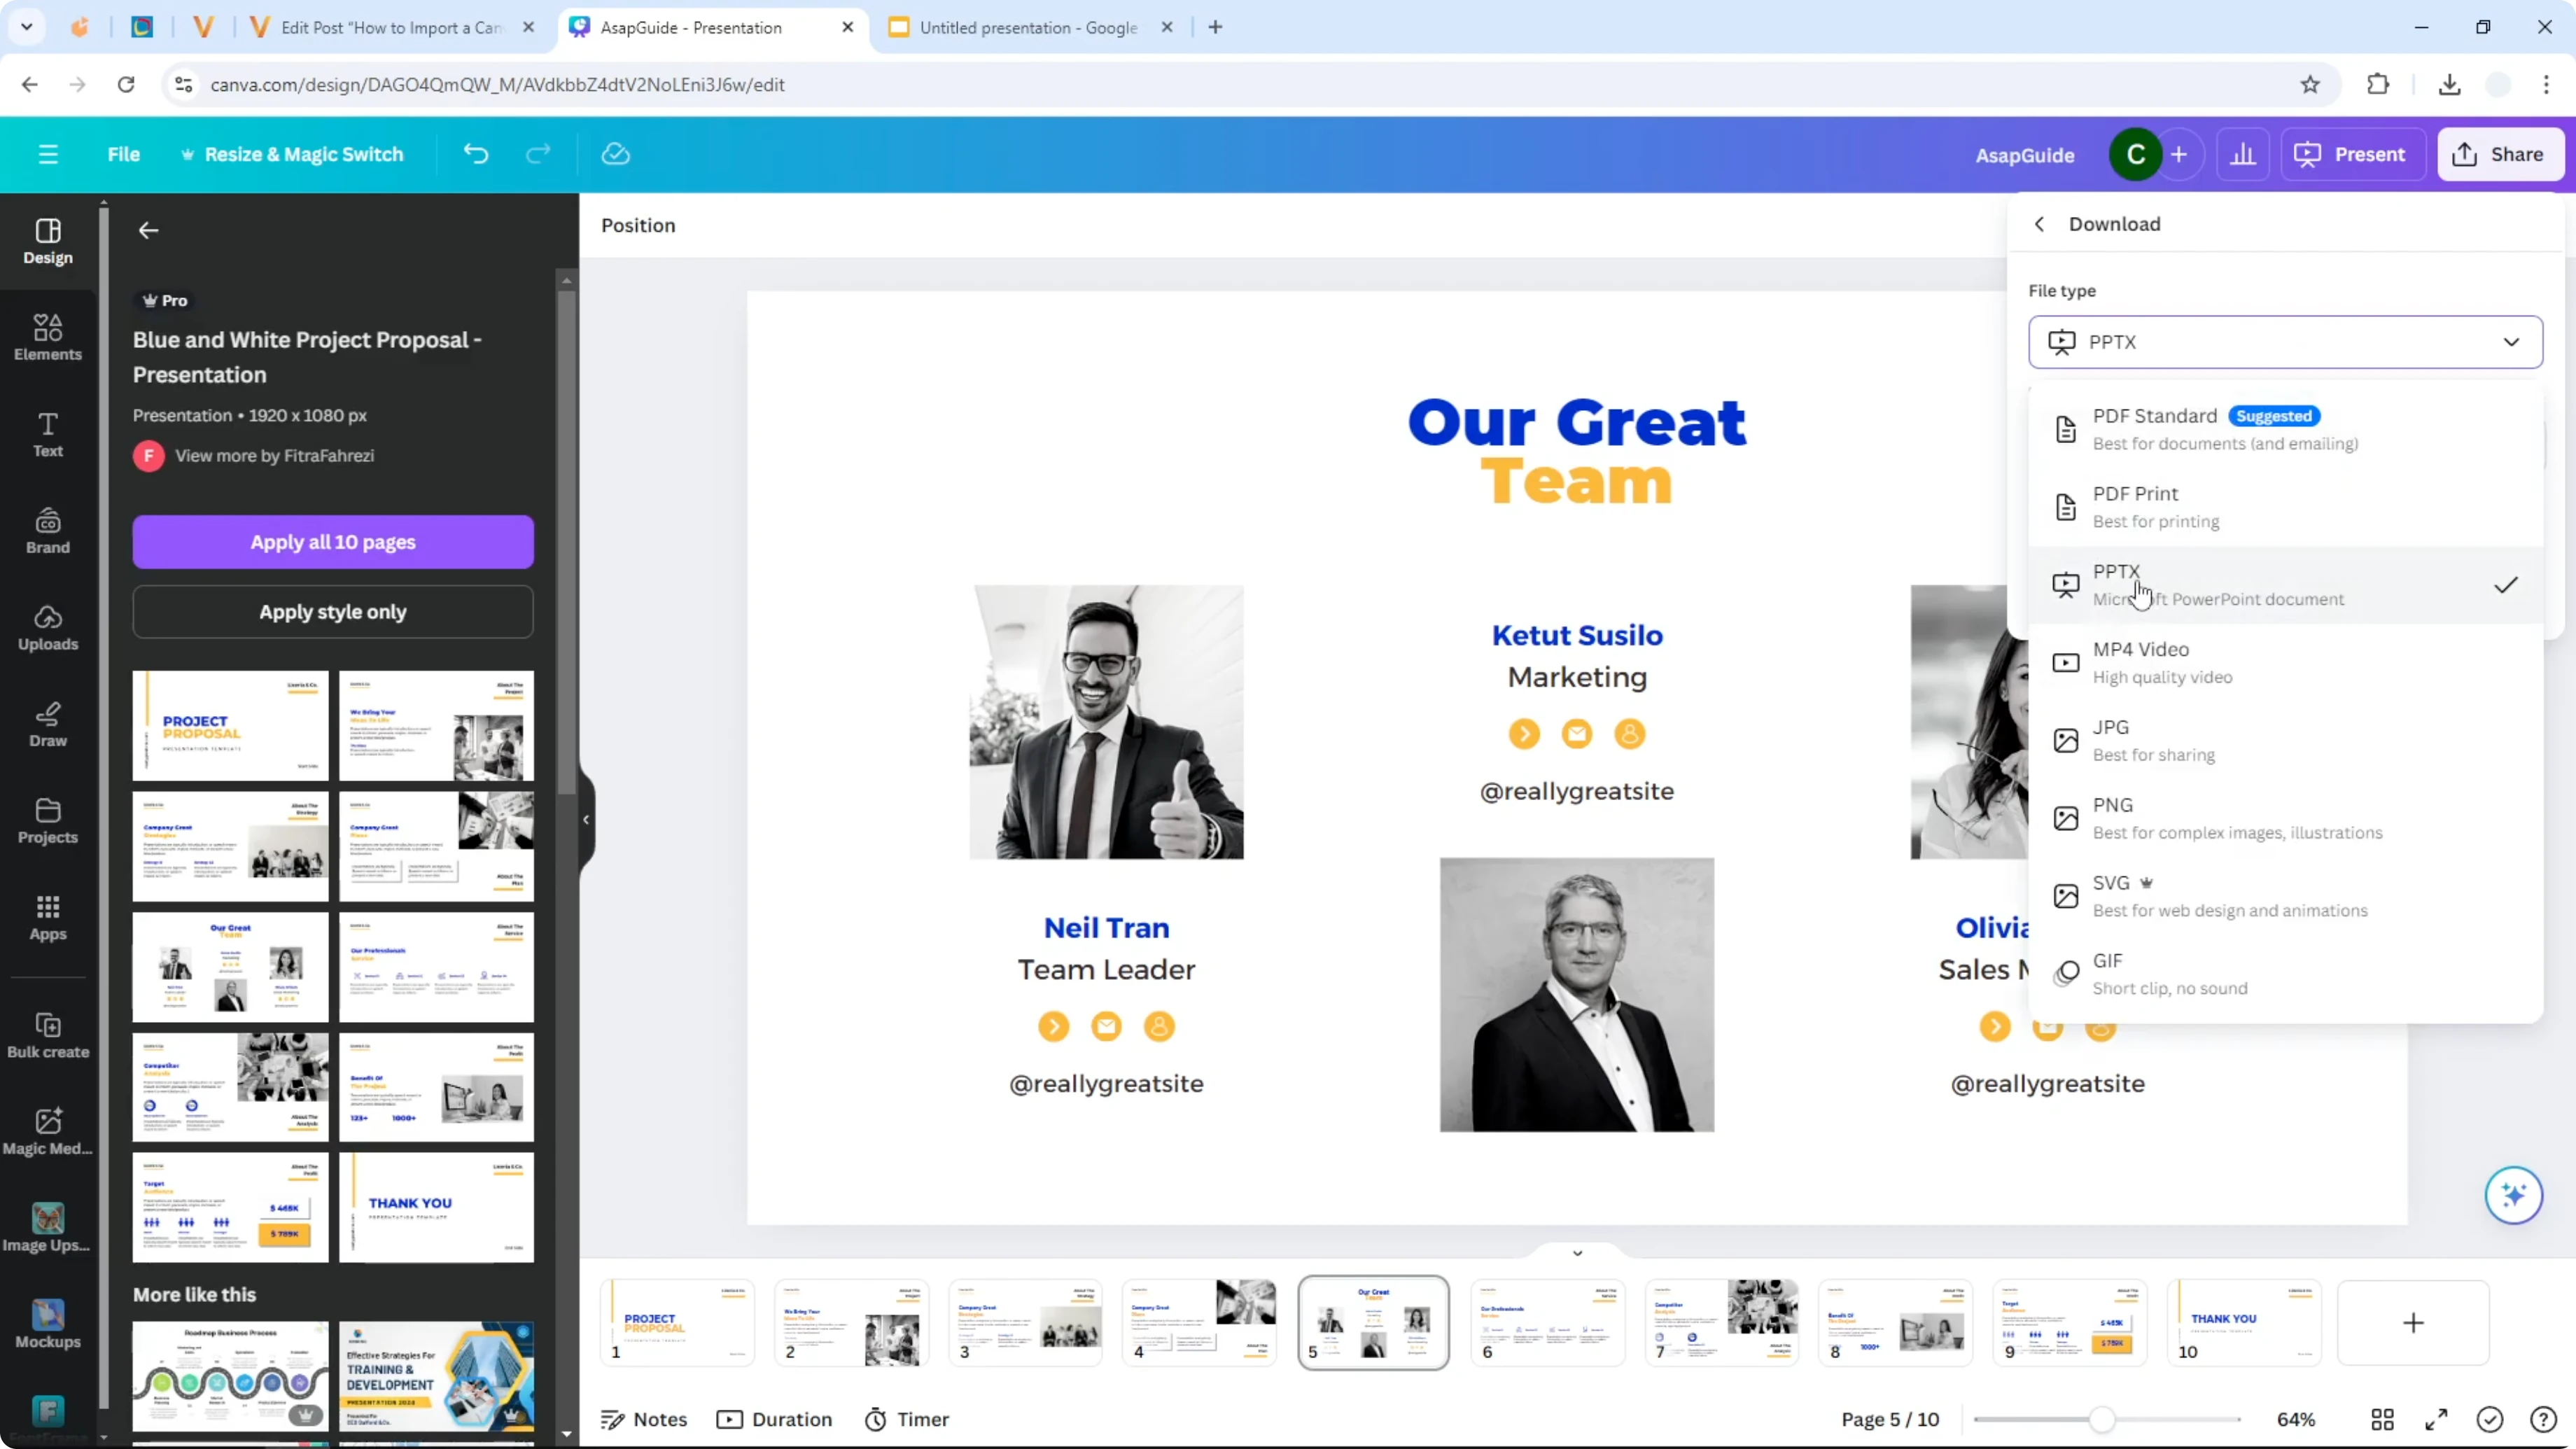Click the browser address bar URL
Image resolution: width=2576 pixels, height=1449 pixels.
[497, 84]
